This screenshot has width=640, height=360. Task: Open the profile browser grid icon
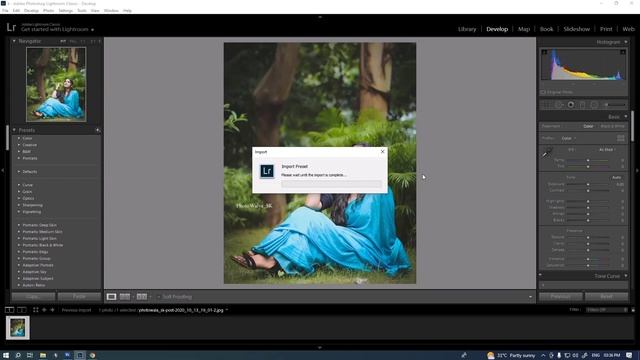point(621,138)
